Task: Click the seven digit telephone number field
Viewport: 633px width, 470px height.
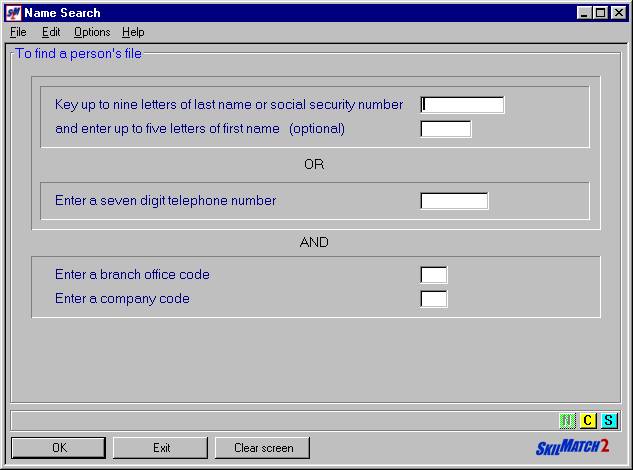Action: point(454,201)
